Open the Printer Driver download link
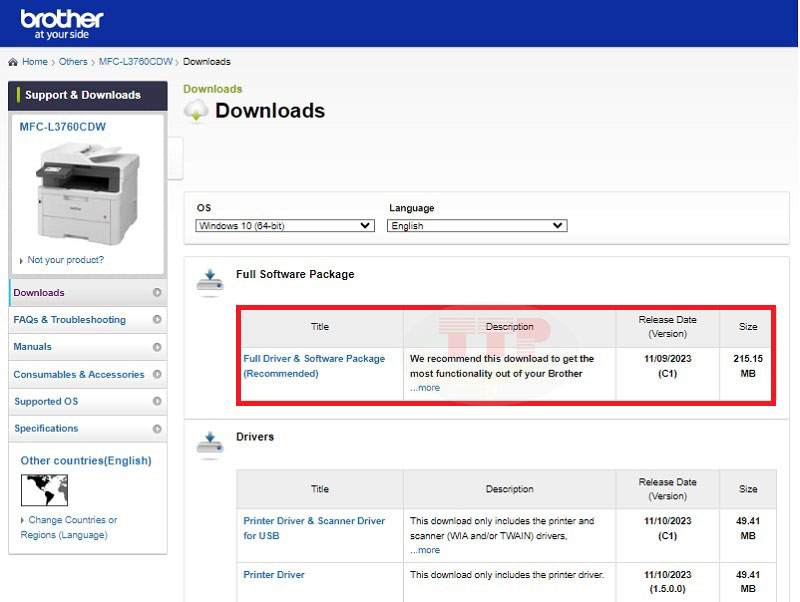Viewport: 800px width, 602px height. coord(273,574)
